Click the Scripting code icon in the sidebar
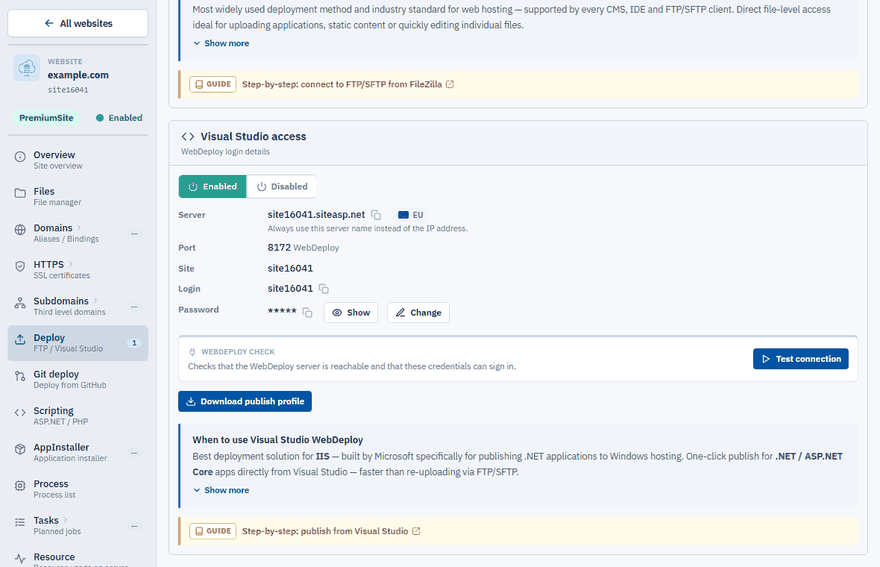Screen dimensions: 880x567 20,413
